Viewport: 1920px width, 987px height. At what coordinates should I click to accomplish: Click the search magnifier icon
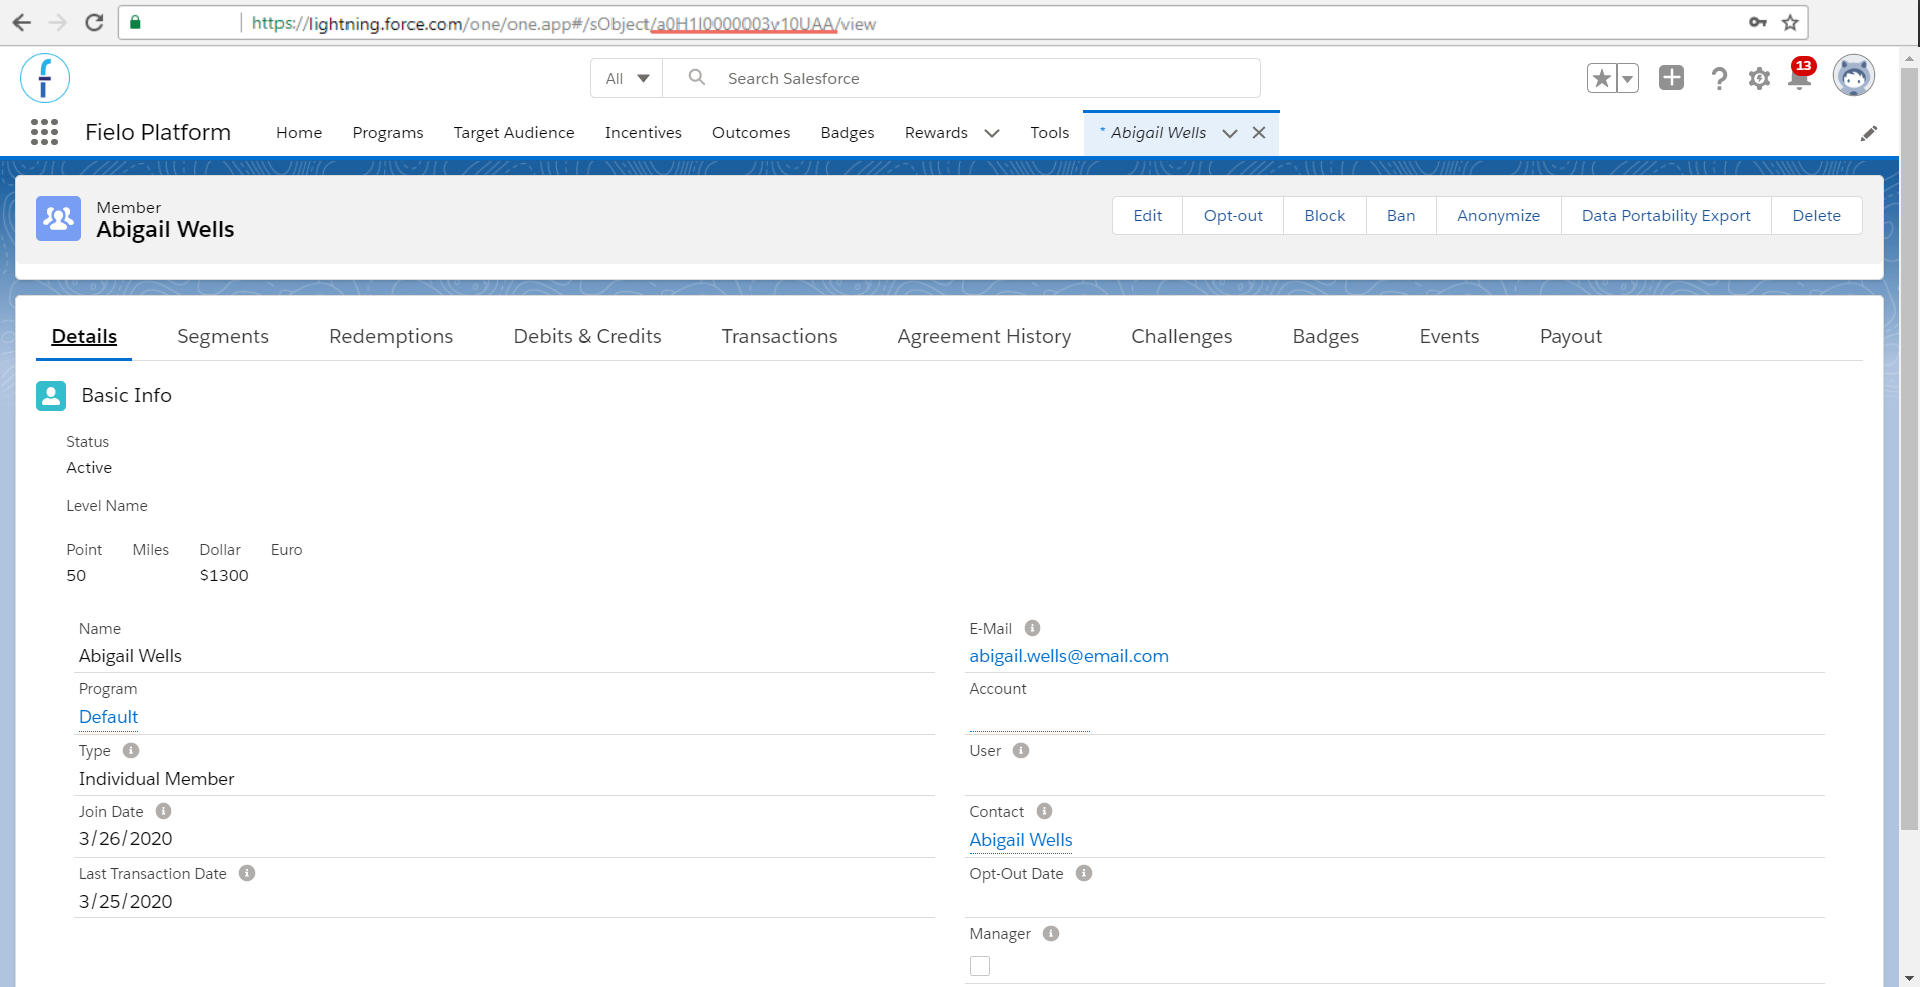point(697,77)
